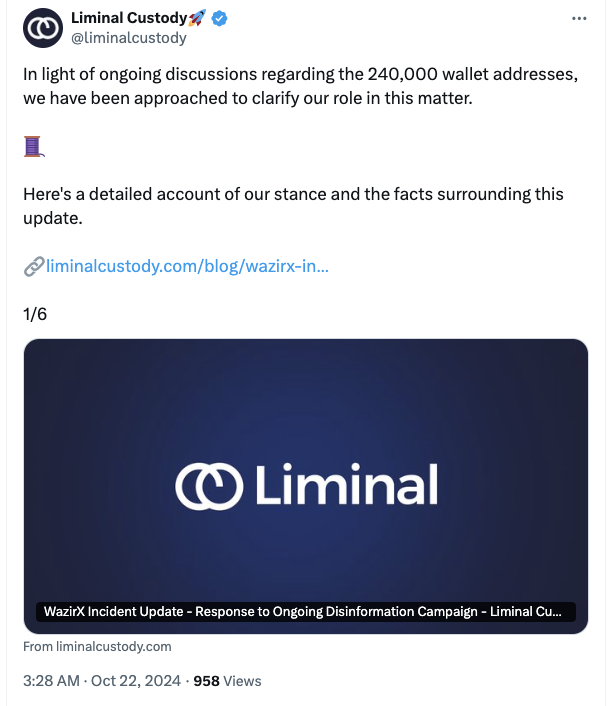The width and height of the screenshot is (616, 706).
Task: Open the liminalcustody.com/blog/wazirx-in… link
Action: (x=187, y=266)
